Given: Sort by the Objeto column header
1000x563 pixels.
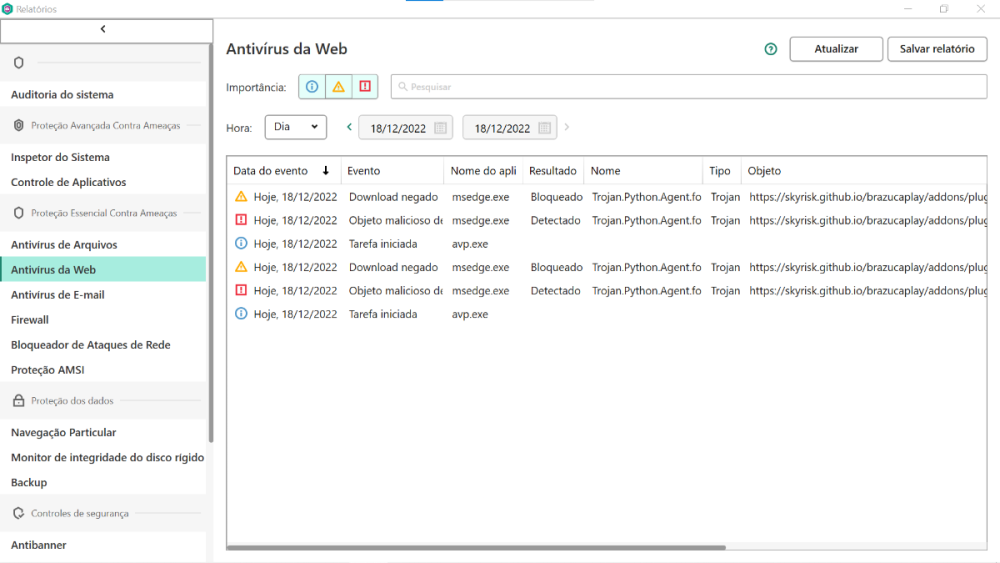Looking at the screenshot, I should (764, 171).
